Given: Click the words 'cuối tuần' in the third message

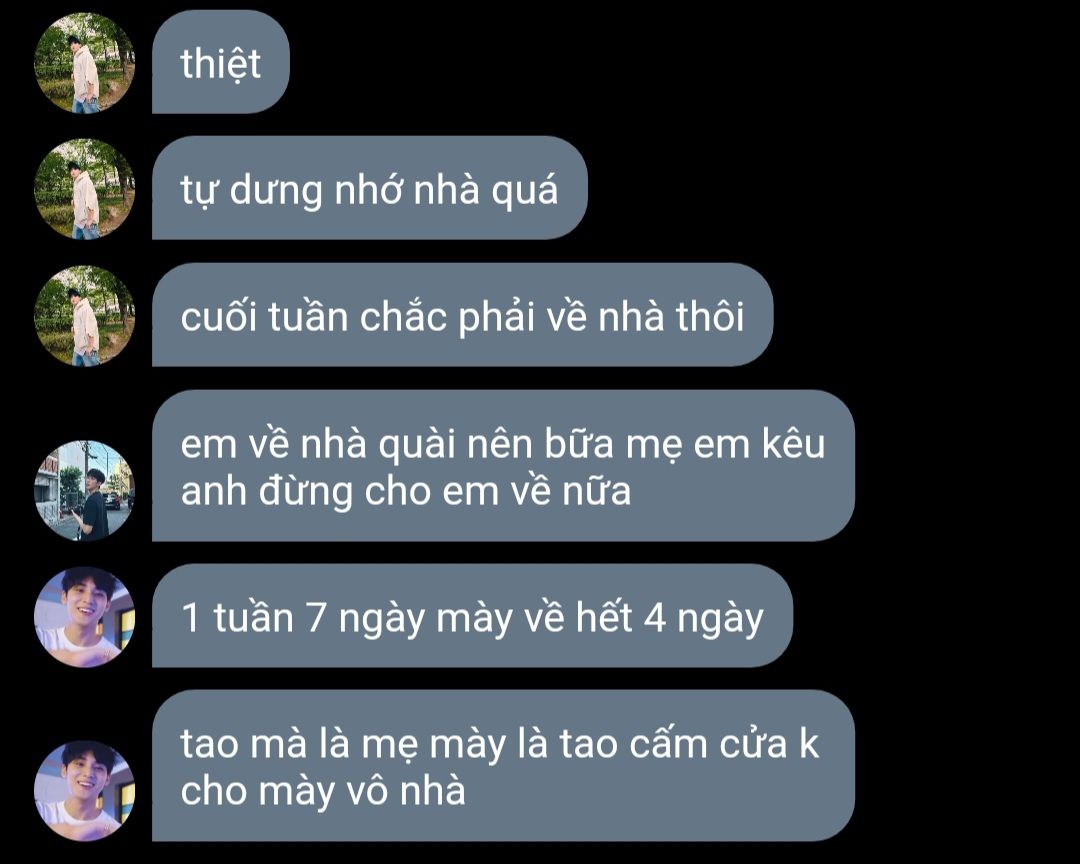Looking at the screenshot, I should pyautogui.click(x=264, y=316).
